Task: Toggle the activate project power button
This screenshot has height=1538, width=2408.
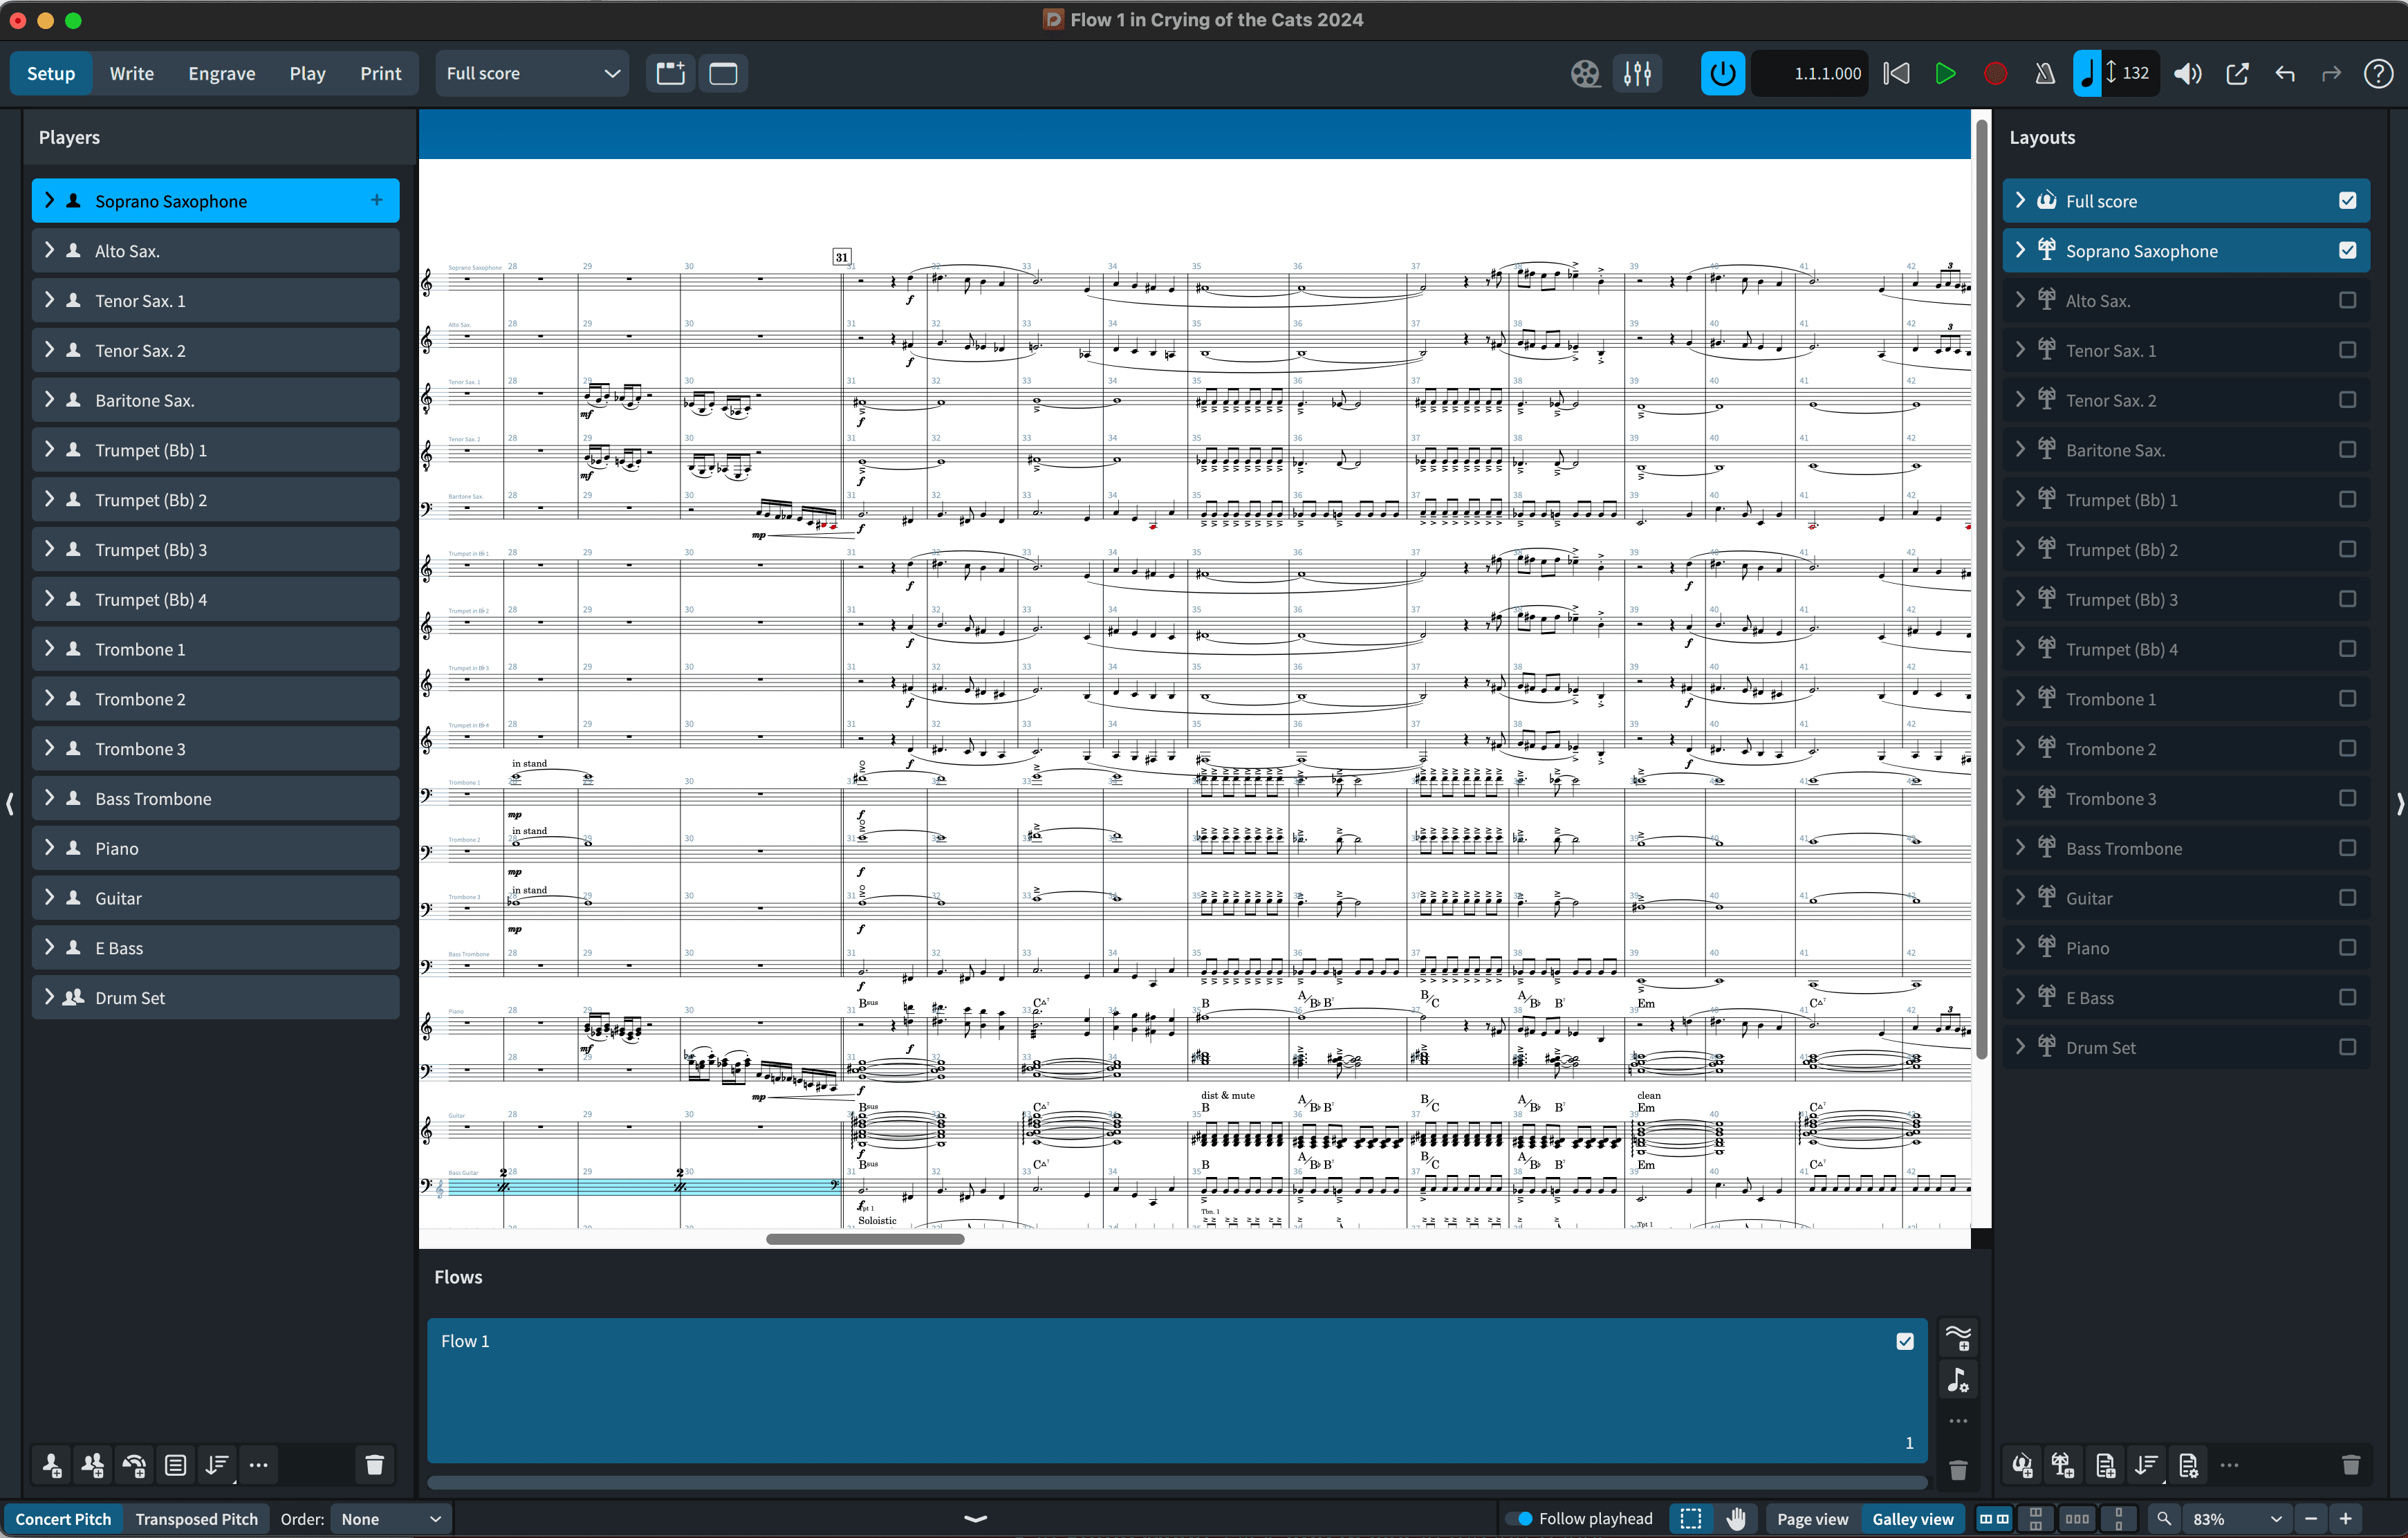Action: tap(1722, 74)
